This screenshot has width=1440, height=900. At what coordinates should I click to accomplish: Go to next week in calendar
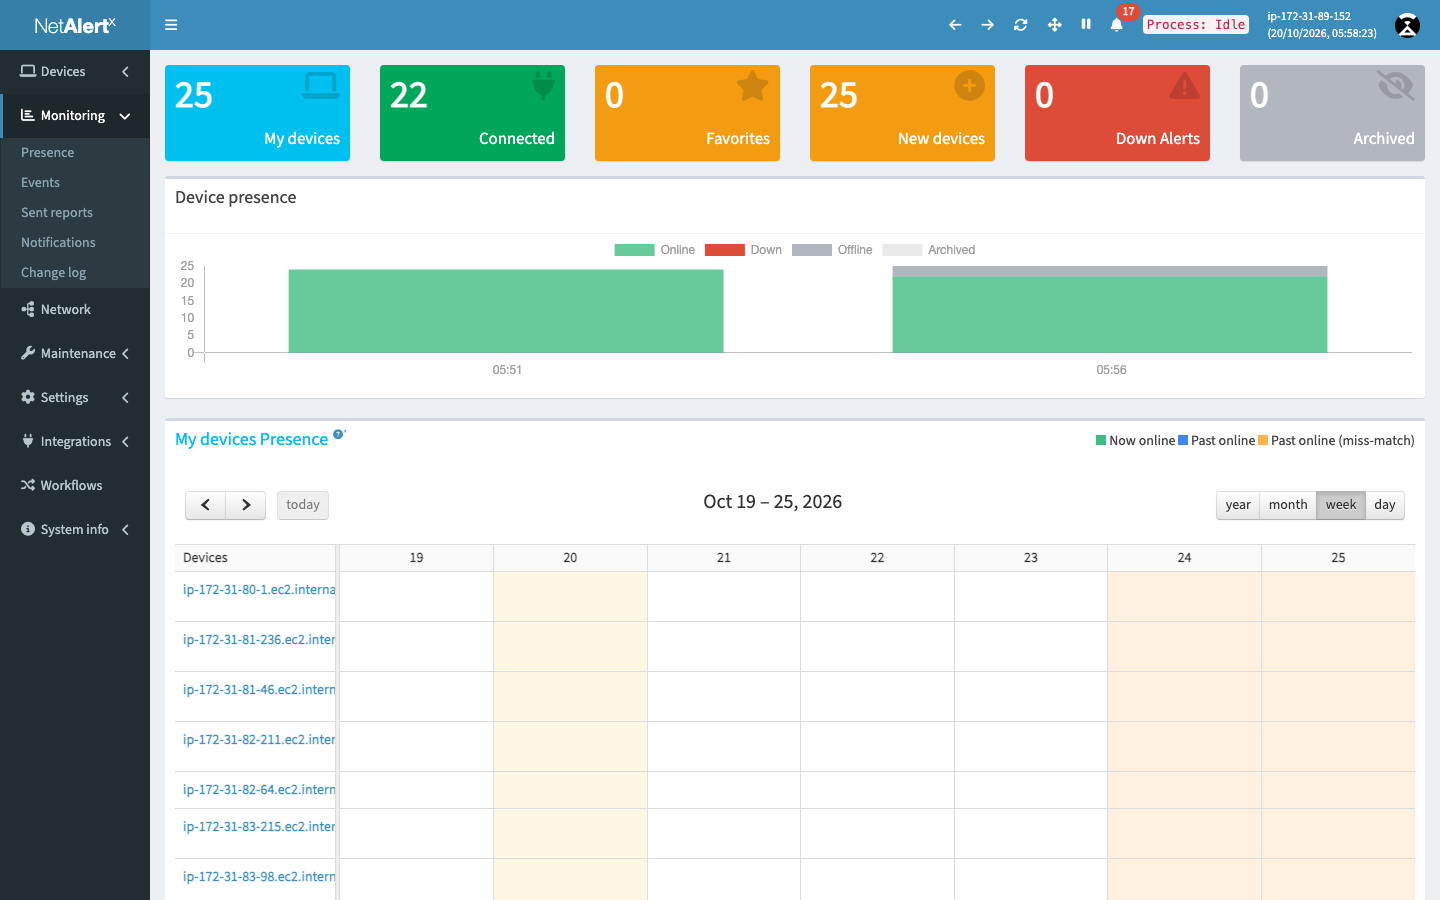tap(246, 505)
